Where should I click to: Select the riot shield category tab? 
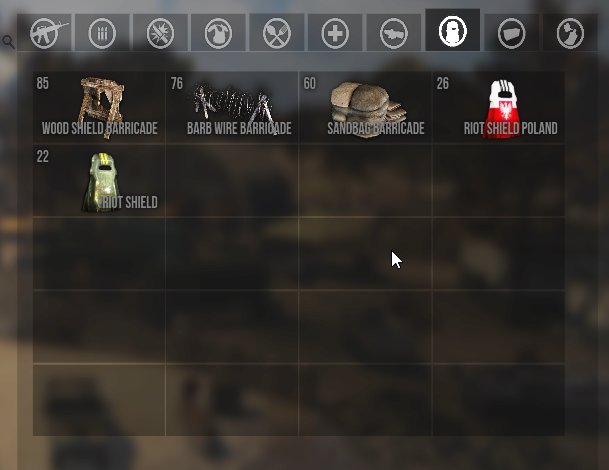coord(453,30)
